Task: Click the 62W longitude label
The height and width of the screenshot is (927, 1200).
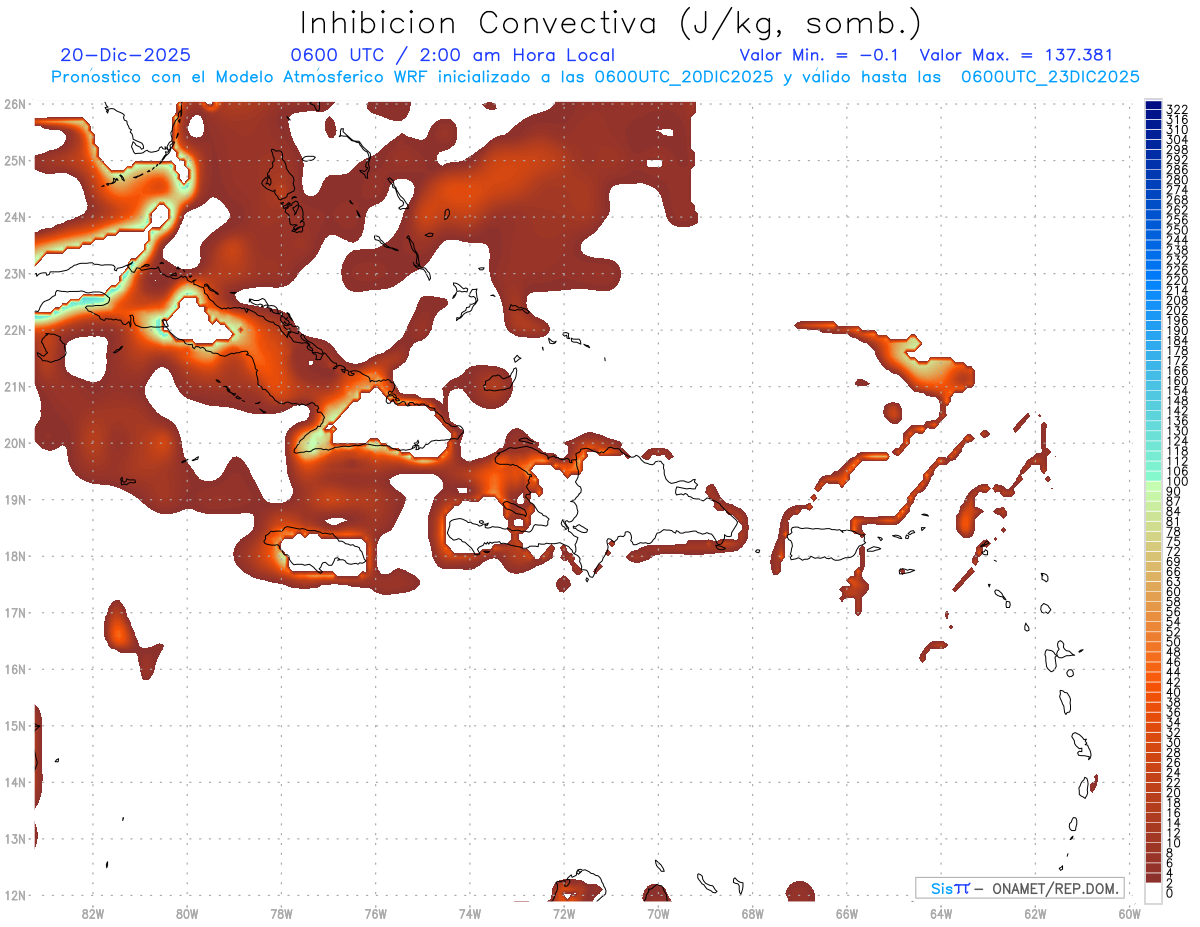Action: coord(1036,913)
